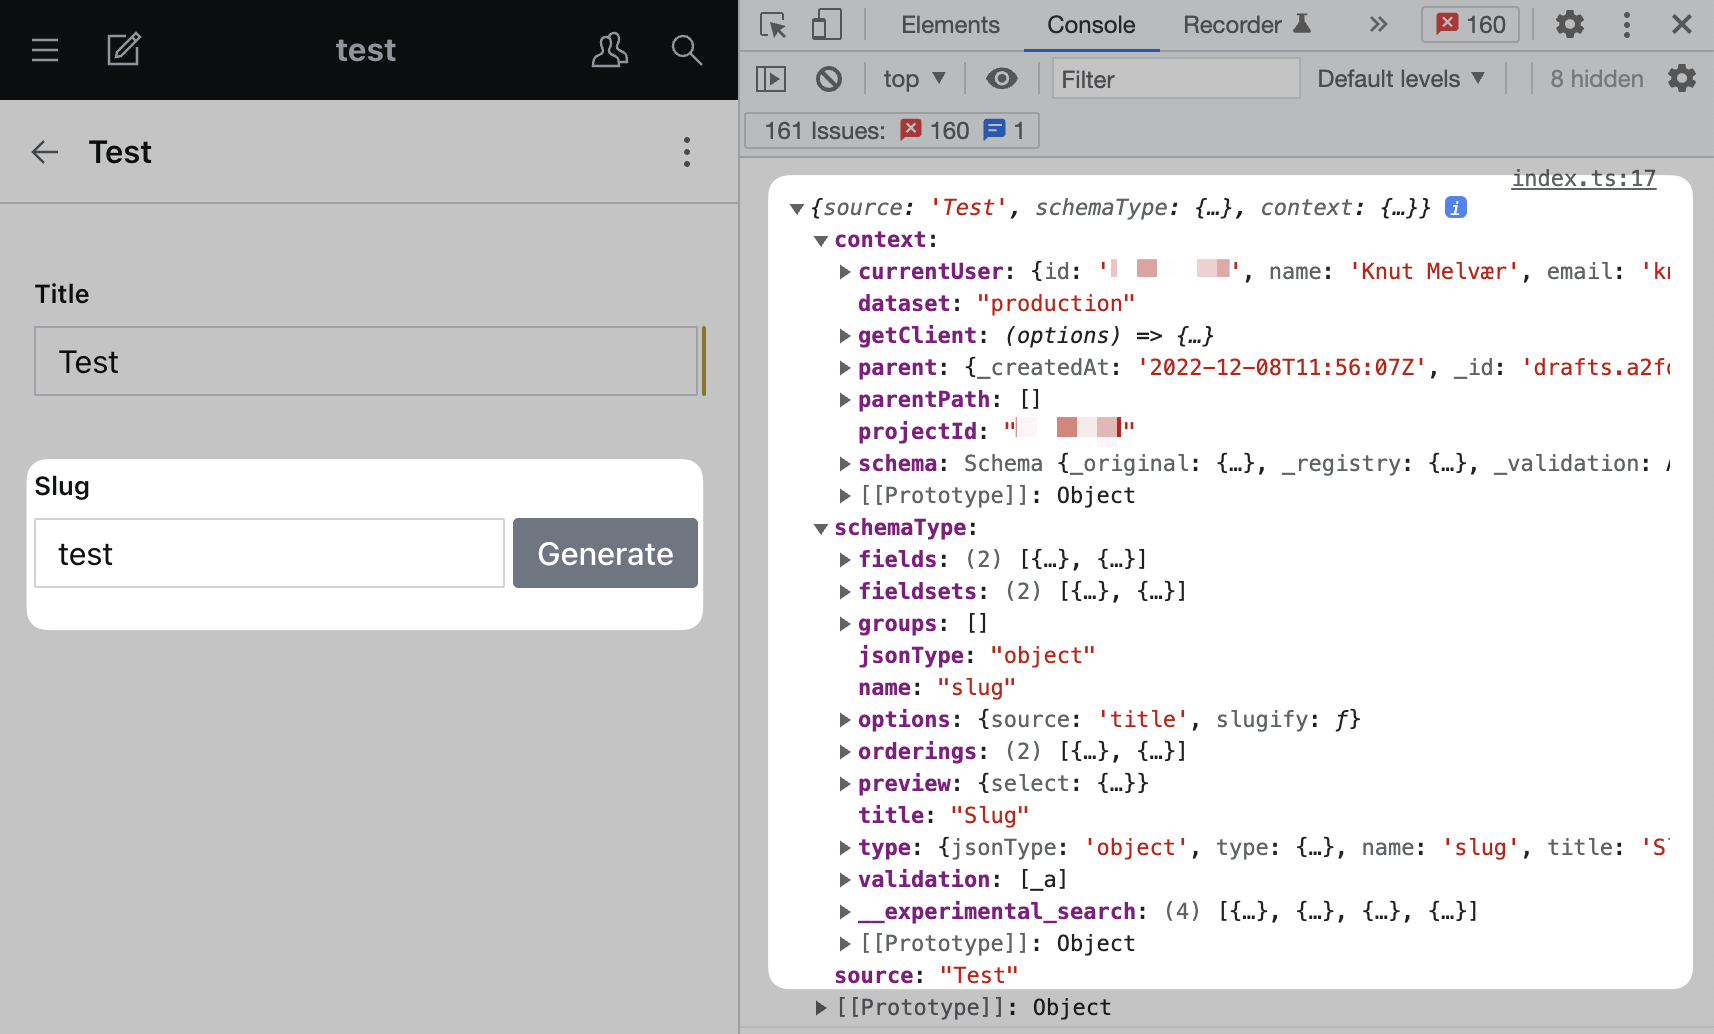Expand the parent object
1714x1034 pixels.
point(845,368)
